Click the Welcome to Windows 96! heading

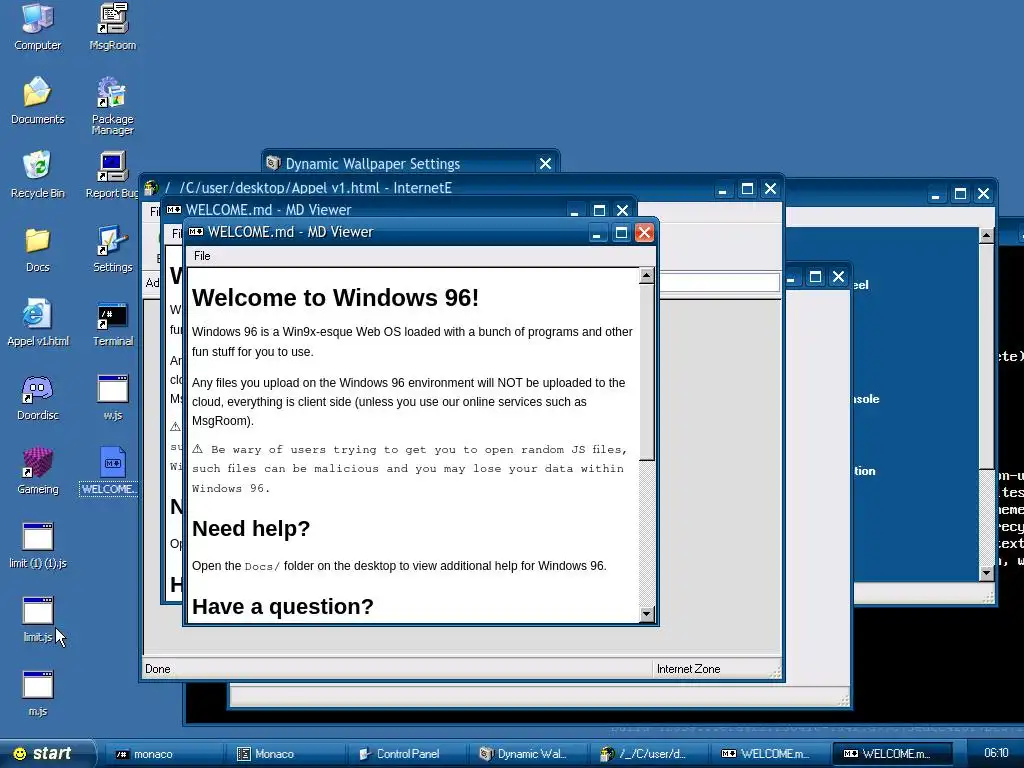click(x=335, y=298)
